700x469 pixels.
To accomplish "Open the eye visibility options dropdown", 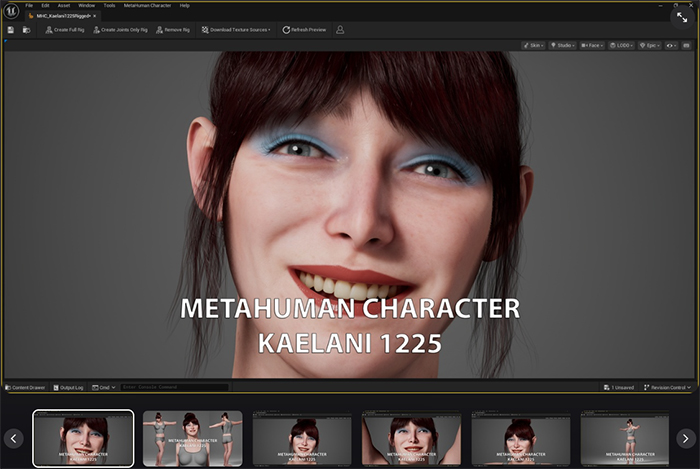I will pyautogui.click(x=671, y=46).
